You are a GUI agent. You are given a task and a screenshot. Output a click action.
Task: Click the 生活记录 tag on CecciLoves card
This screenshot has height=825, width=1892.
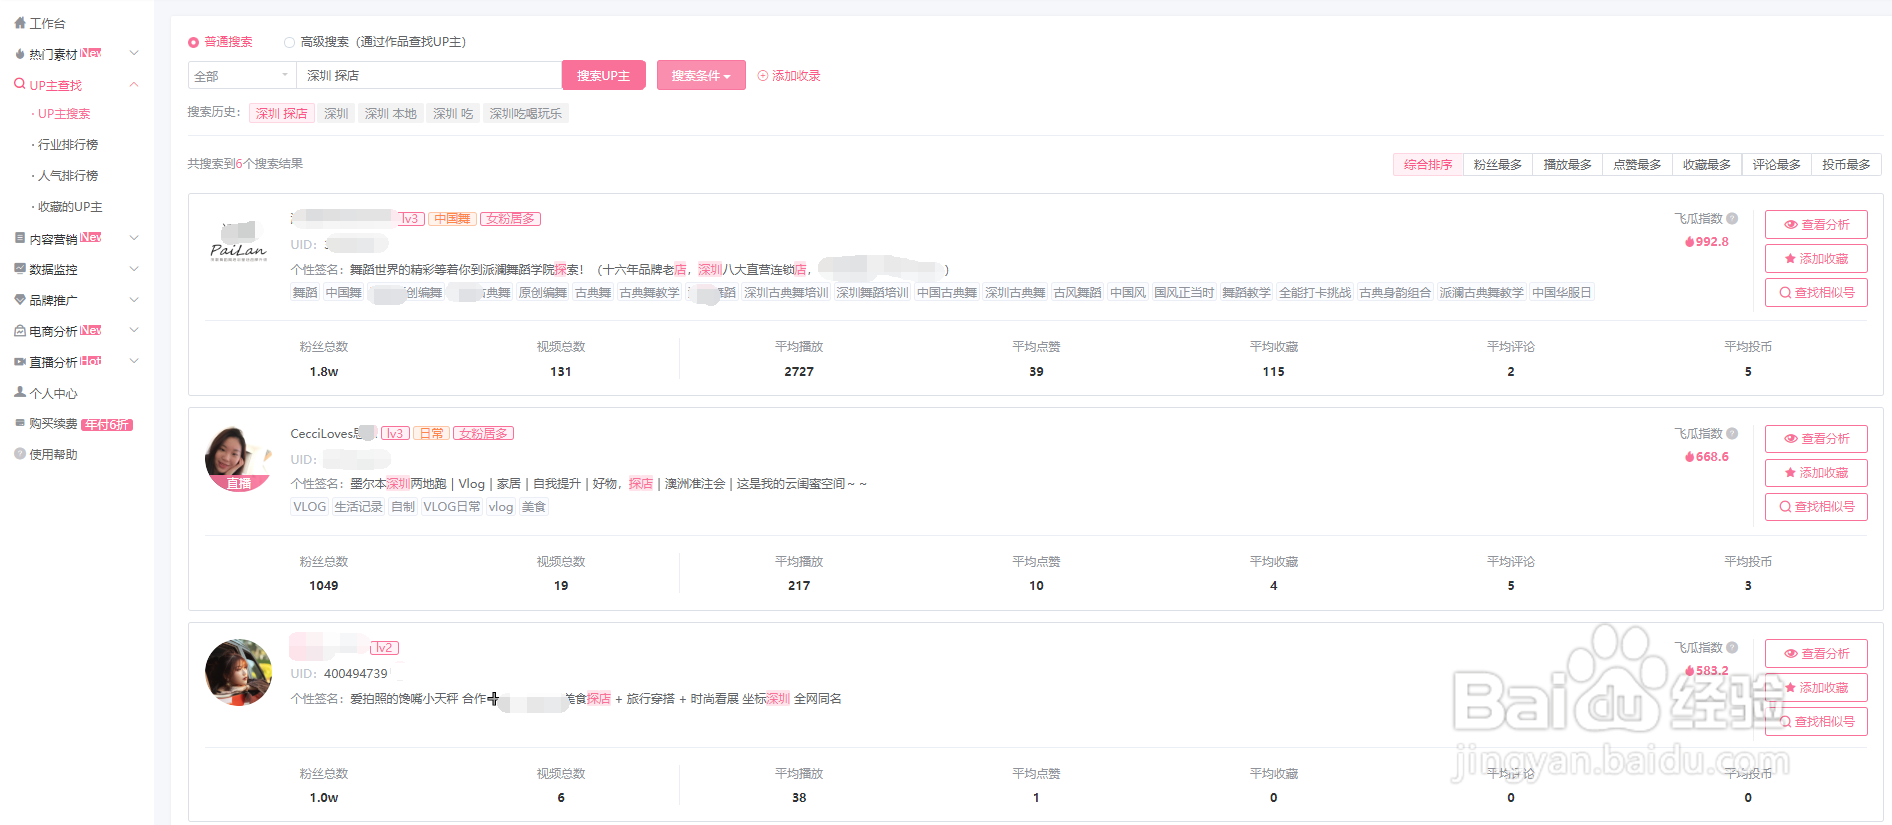tap(358, 507)
